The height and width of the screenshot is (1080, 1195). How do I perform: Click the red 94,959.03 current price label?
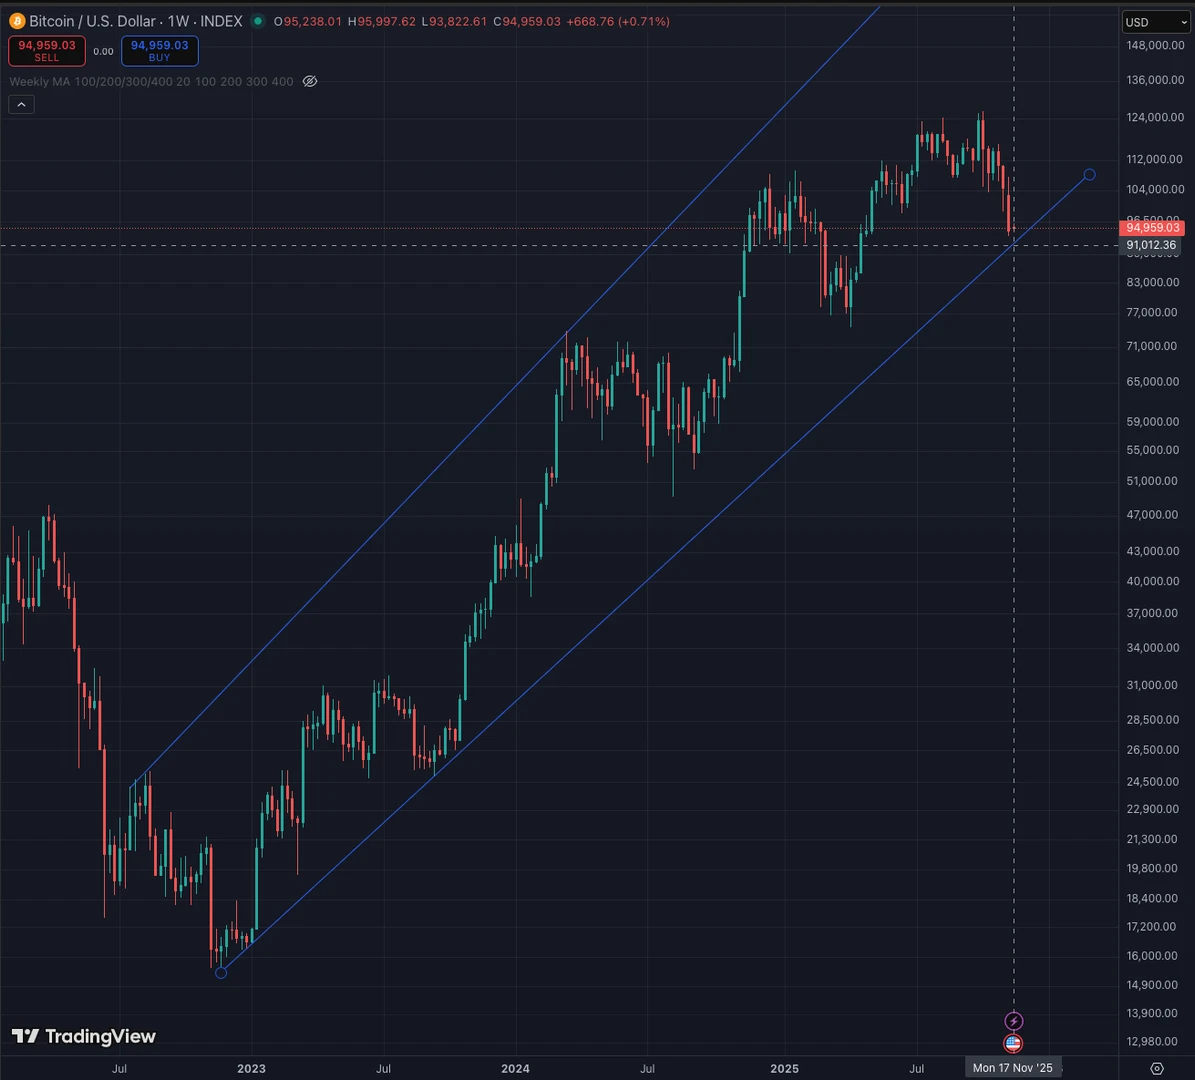point(1152,228)
